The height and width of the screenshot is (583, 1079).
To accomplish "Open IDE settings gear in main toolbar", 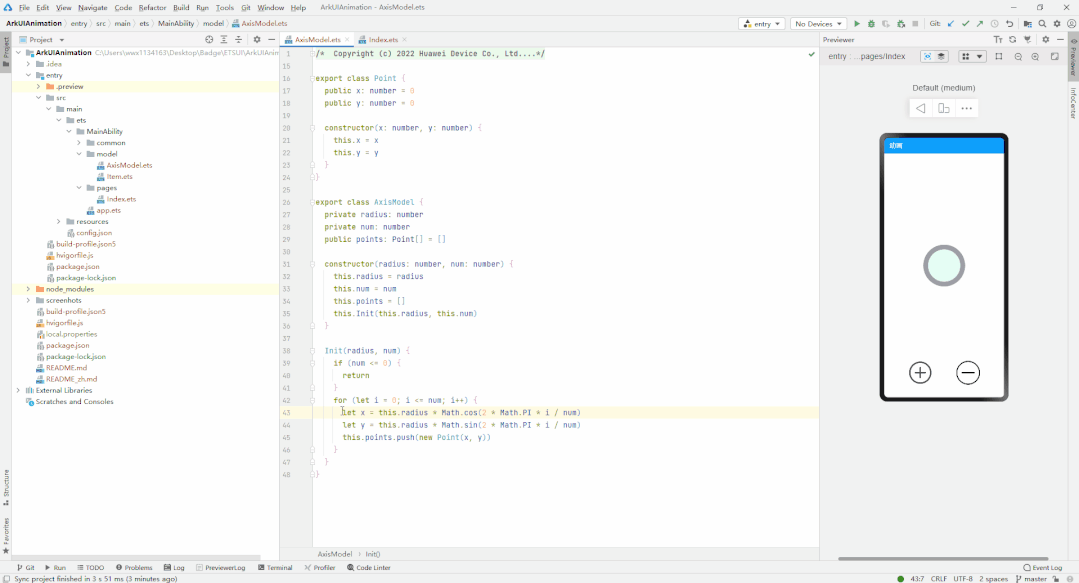I will [x=1057, y=23].
